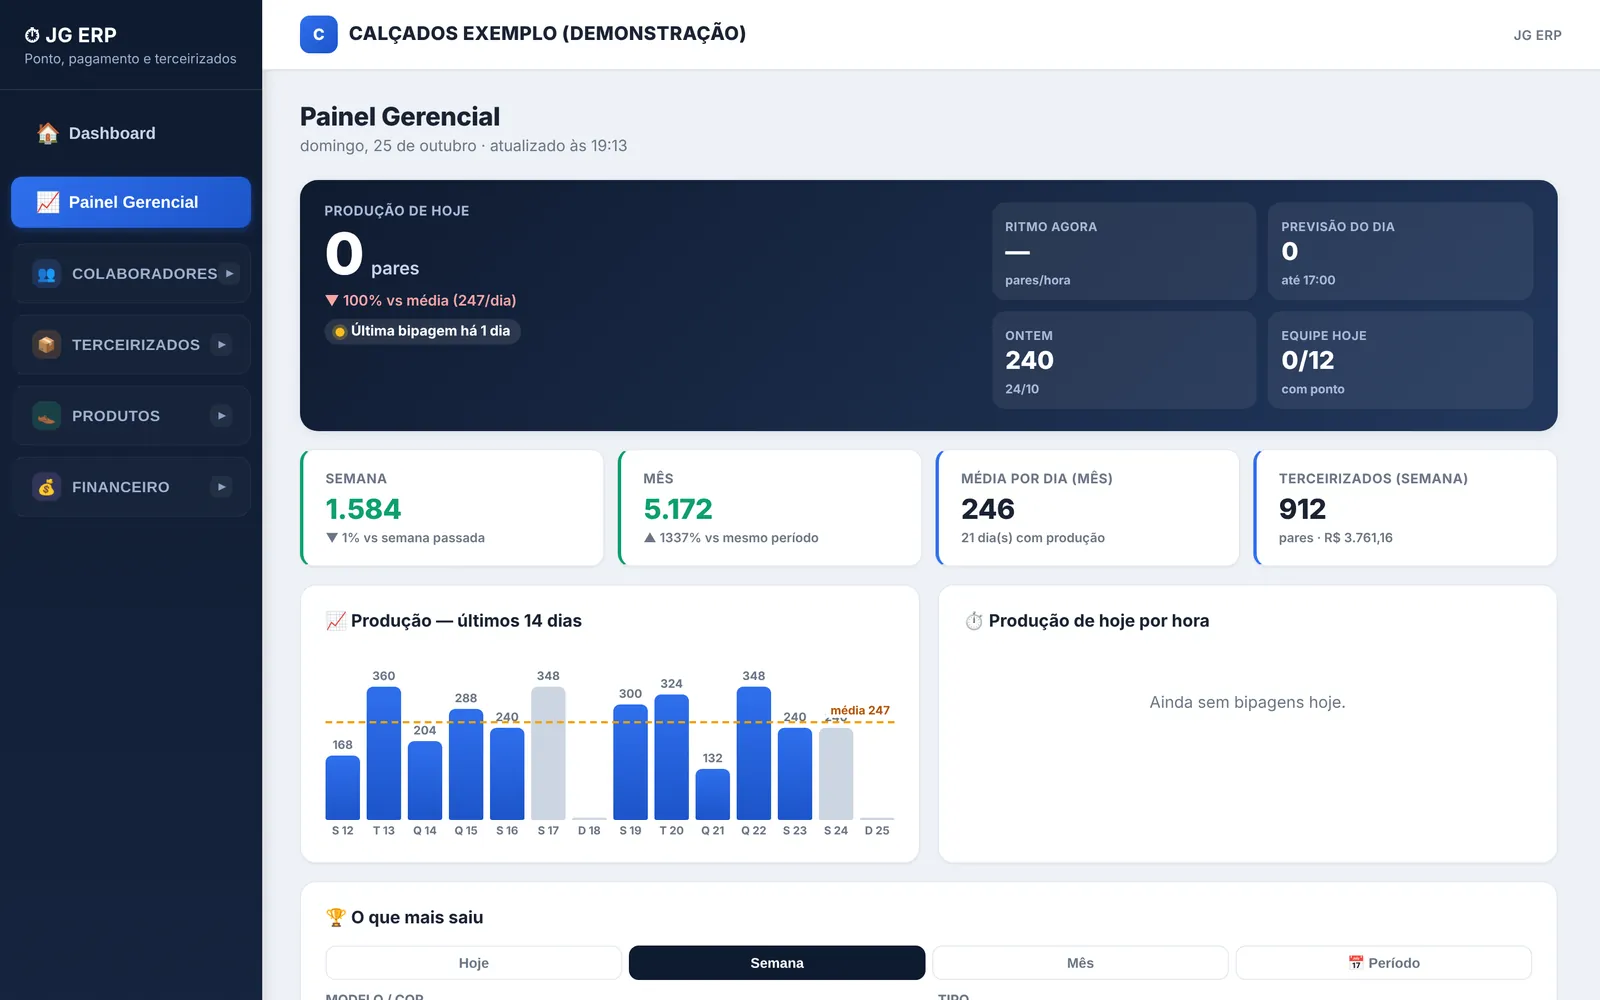Viewport: 1600px width, 1000px height.
Task: Click the média 247 label on chart
Action: 860,710
